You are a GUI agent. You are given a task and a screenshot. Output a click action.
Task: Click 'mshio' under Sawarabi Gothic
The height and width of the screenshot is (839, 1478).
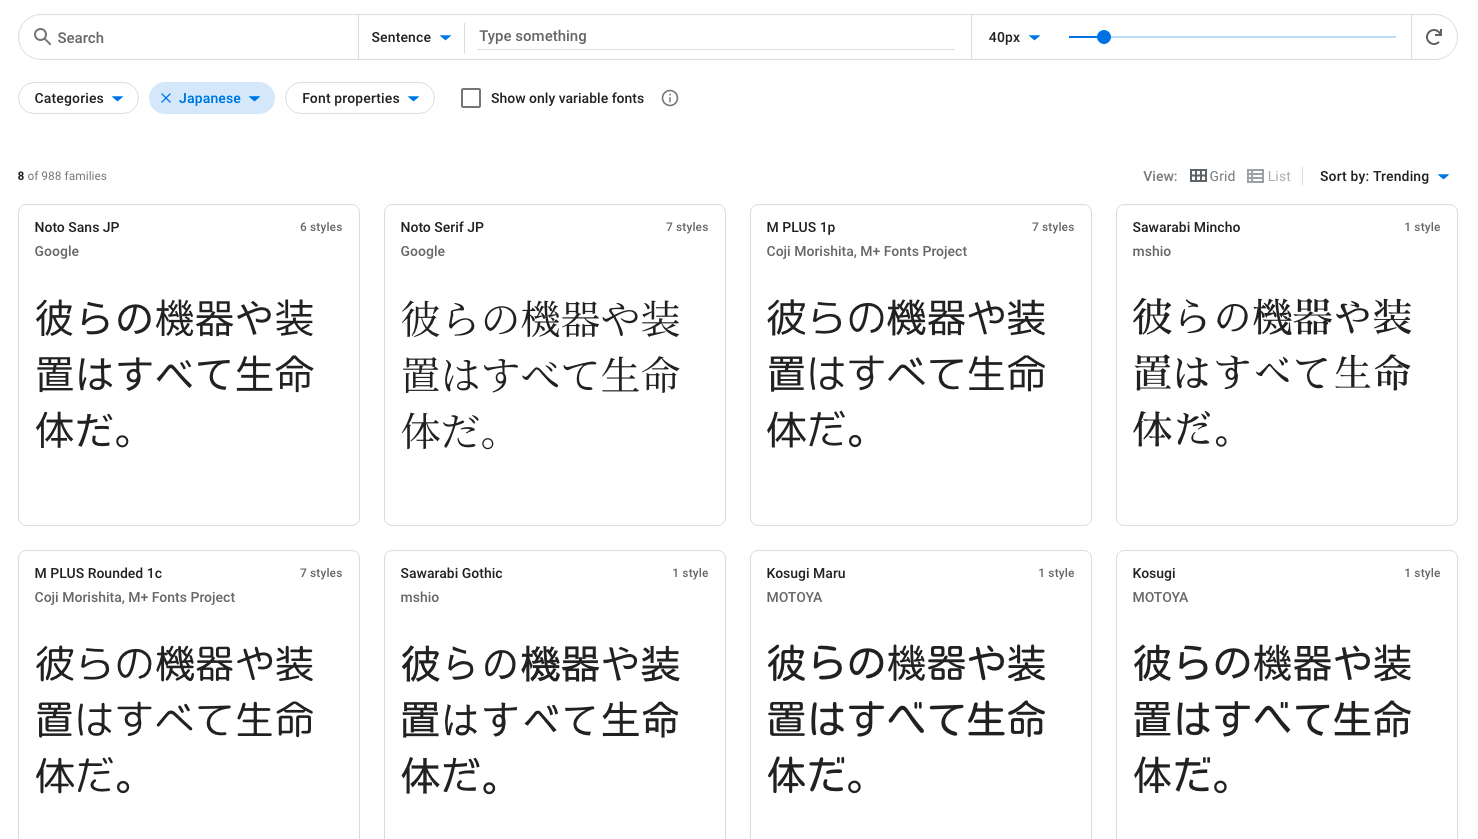420,597
